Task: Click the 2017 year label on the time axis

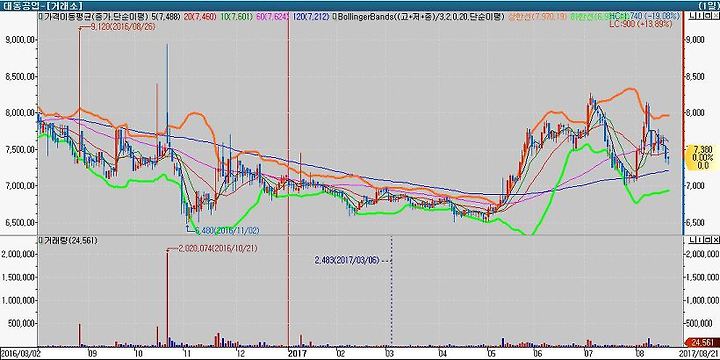Action: (297, 354)
